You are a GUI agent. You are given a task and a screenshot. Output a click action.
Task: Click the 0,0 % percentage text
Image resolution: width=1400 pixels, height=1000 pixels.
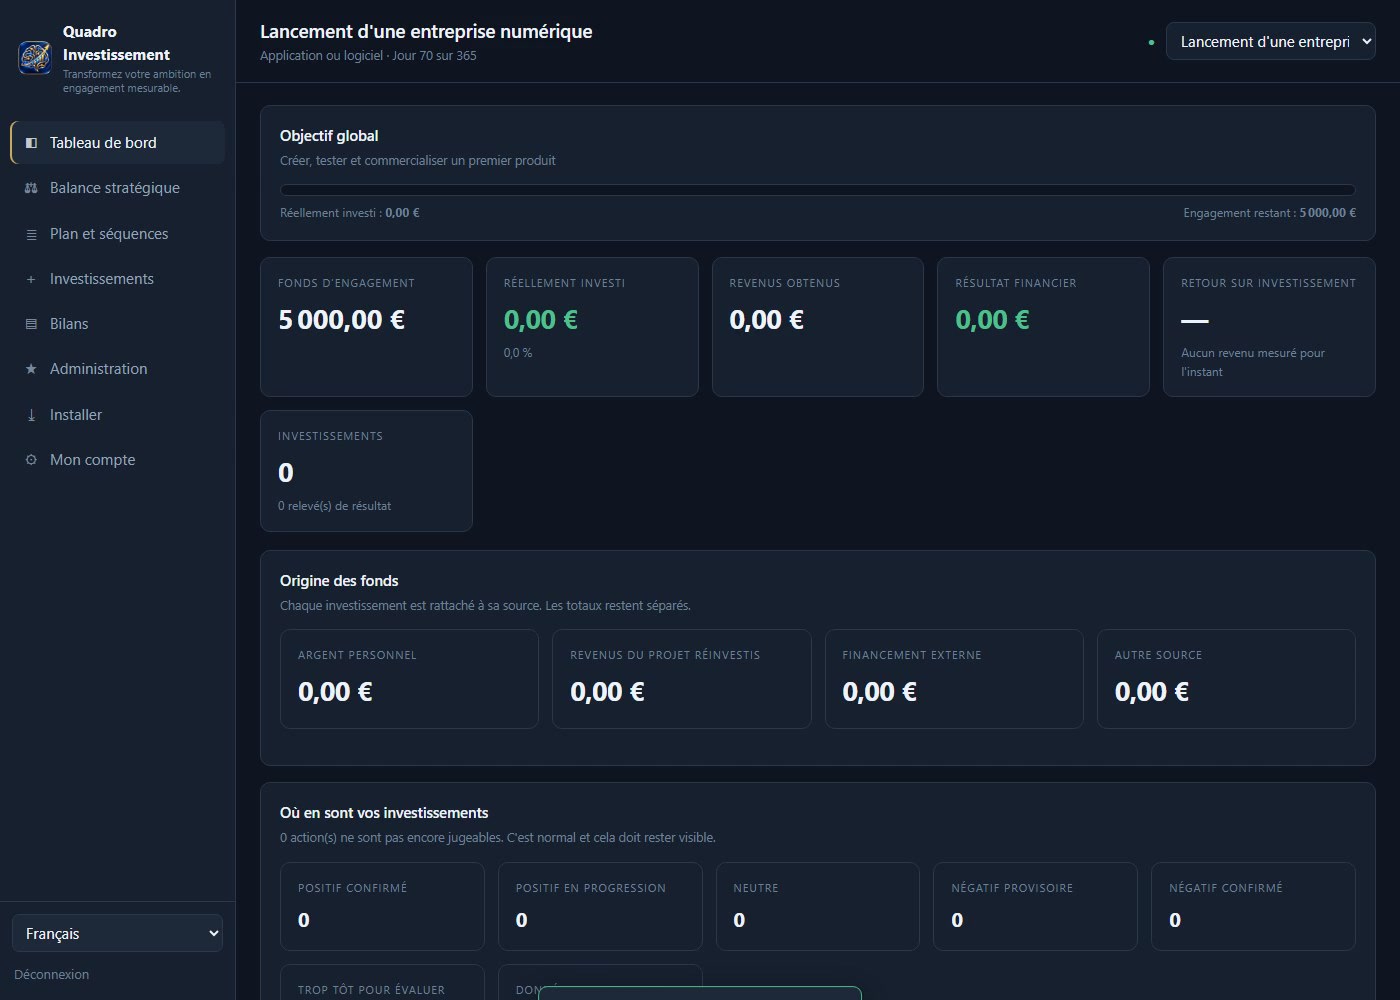click(x=518, y=353)
